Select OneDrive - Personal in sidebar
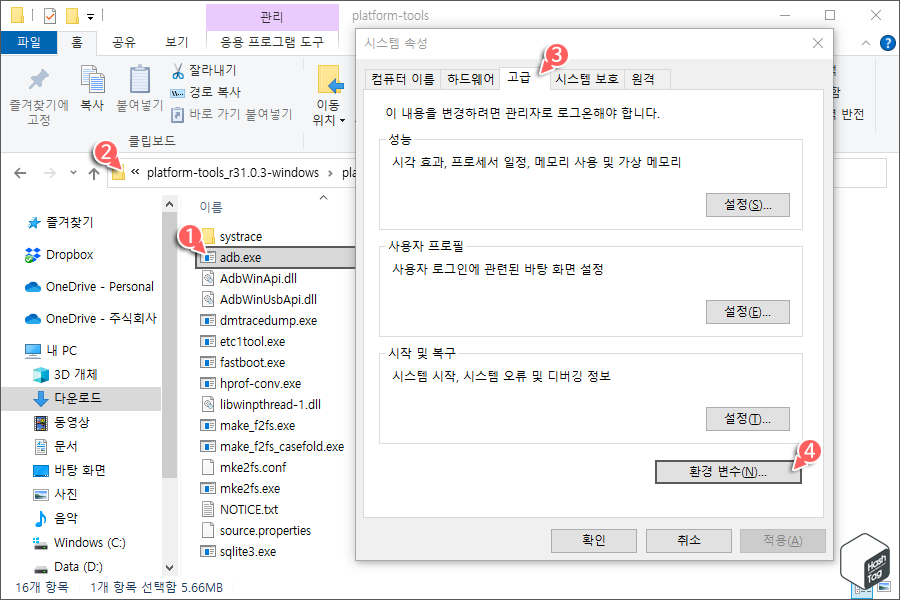900x600 pixels. [x=90, y=287]
